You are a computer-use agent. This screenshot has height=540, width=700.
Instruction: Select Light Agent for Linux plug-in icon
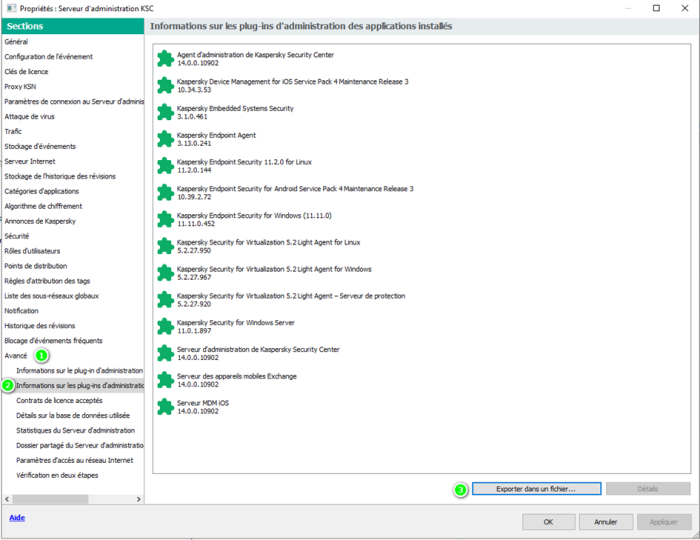[165, 246]
